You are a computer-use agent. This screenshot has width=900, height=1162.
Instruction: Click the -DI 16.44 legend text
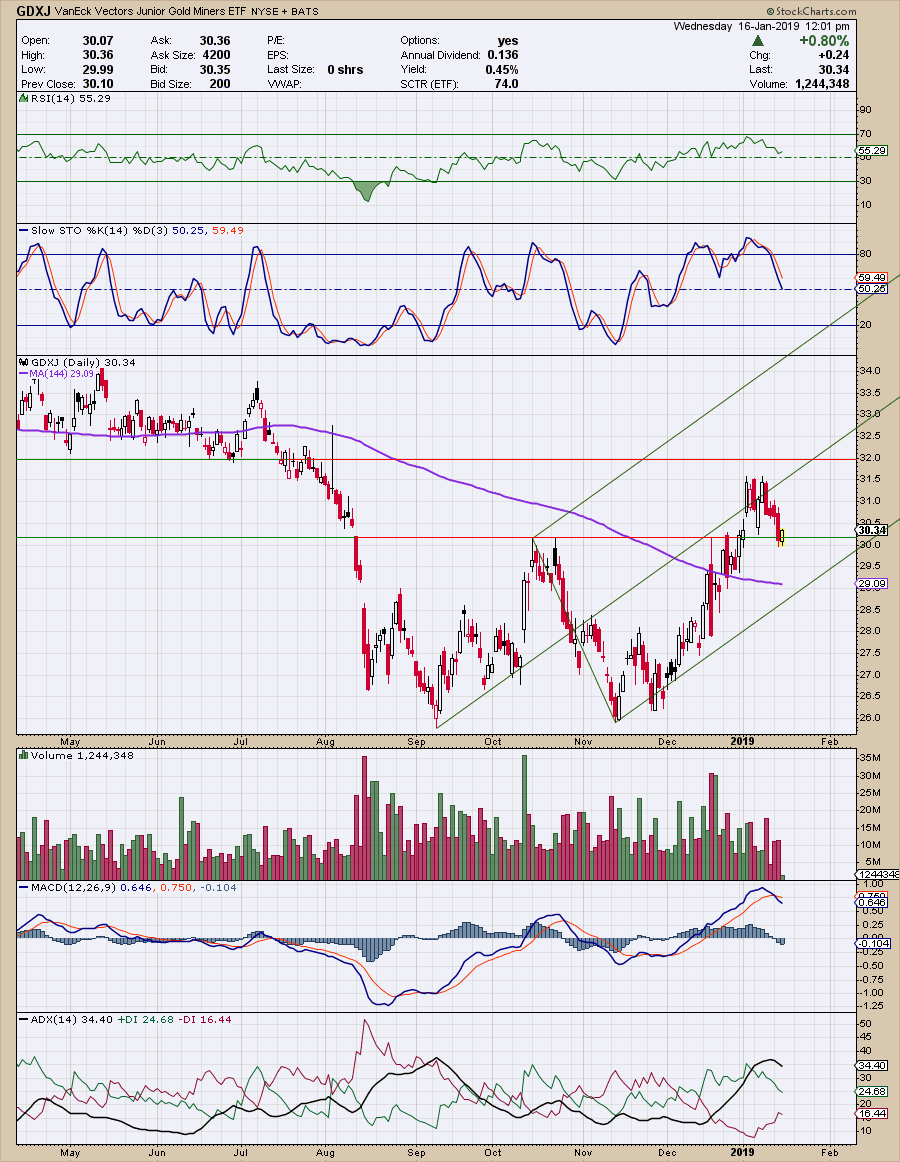point(205,1020)
